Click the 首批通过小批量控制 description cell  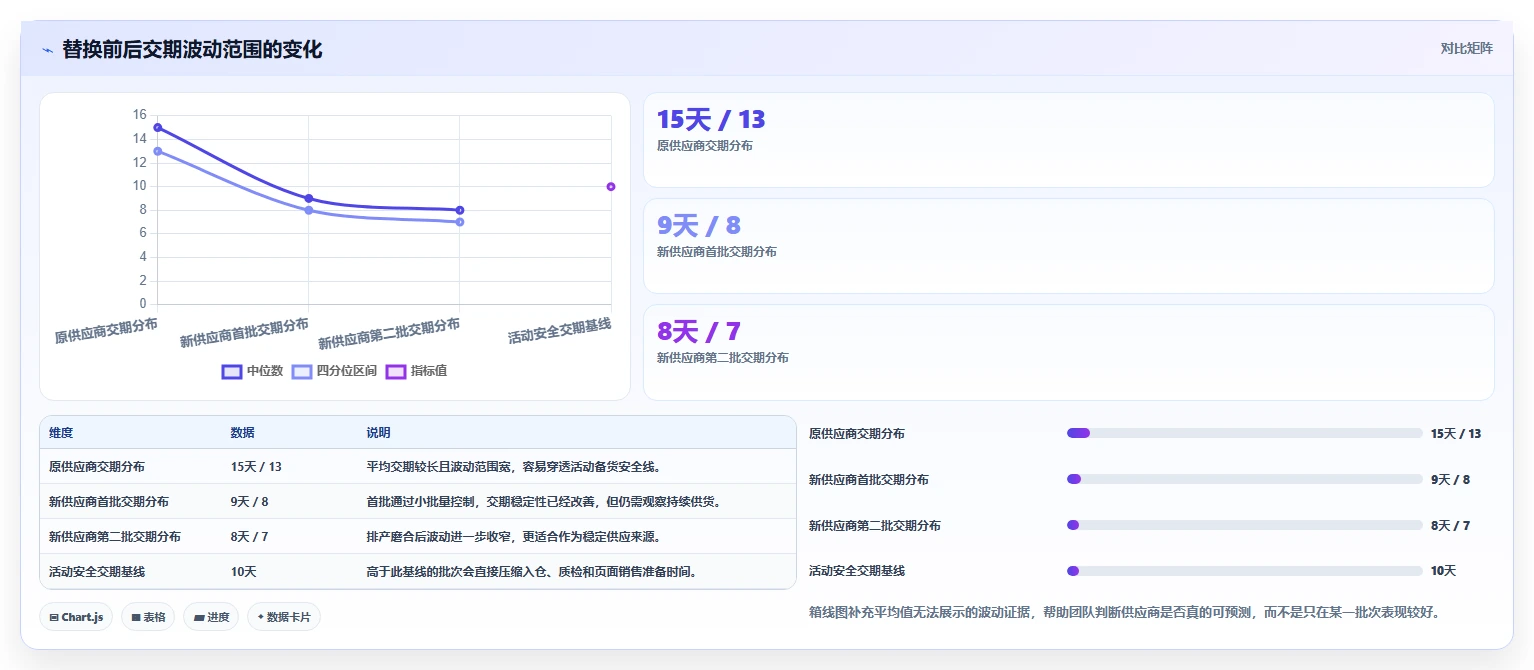tap(543, 502)
